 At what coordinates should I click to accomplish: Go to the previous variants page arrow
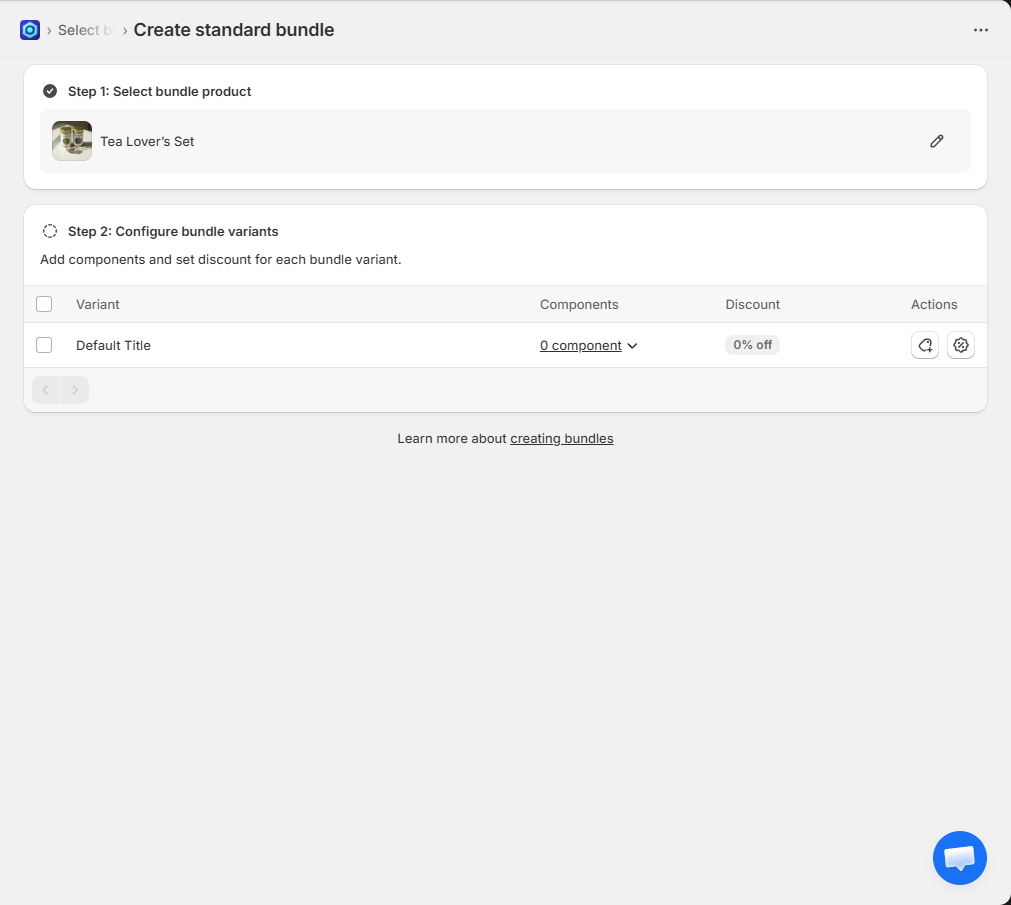click(x=46, y=390)
